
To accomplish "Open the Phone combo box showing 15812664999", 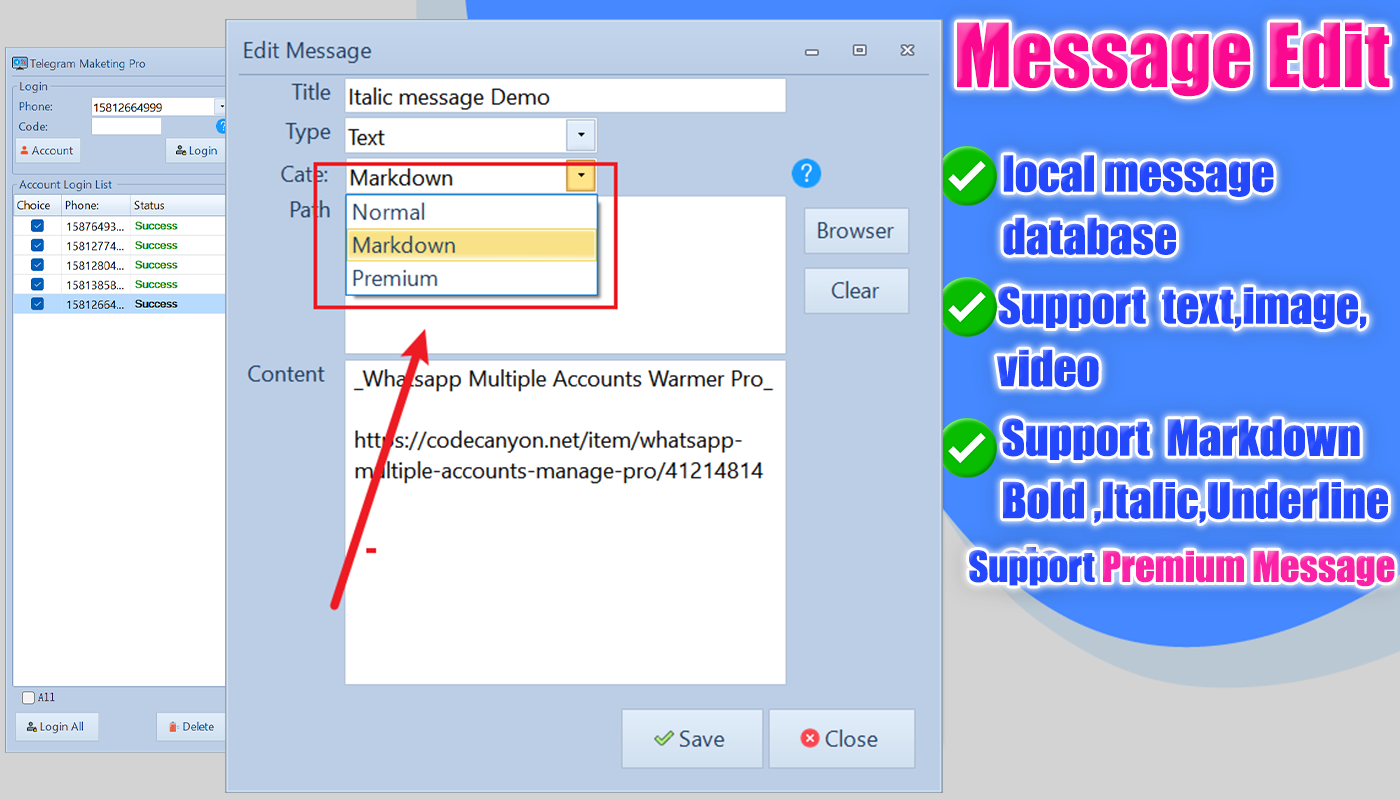I will tap(158, 106).
